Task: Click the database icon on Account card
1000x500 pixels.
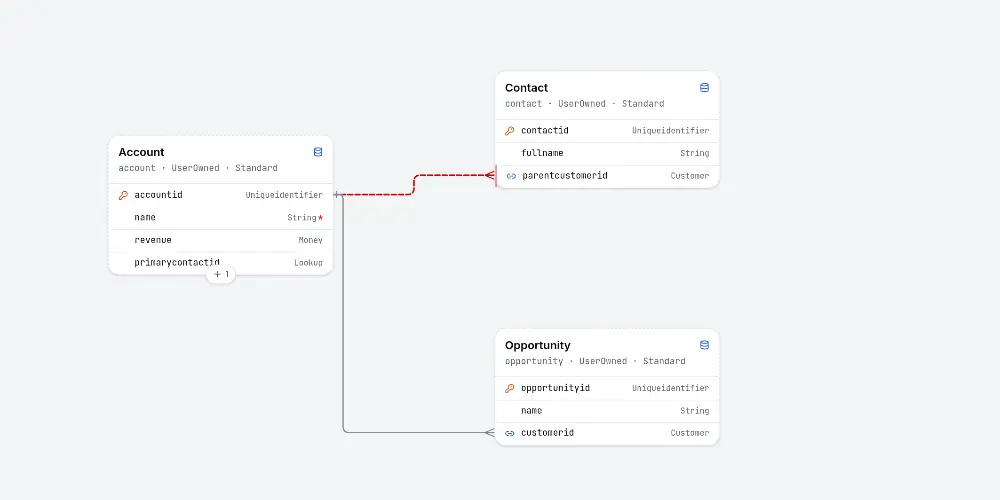Action: point(318,152)
